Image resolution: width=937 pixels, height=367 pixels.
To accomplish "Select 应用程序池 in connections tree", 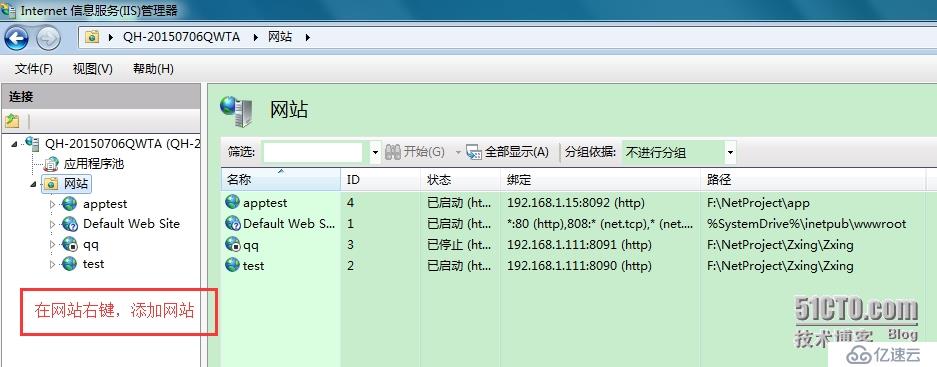I will [x=94, y=164].
